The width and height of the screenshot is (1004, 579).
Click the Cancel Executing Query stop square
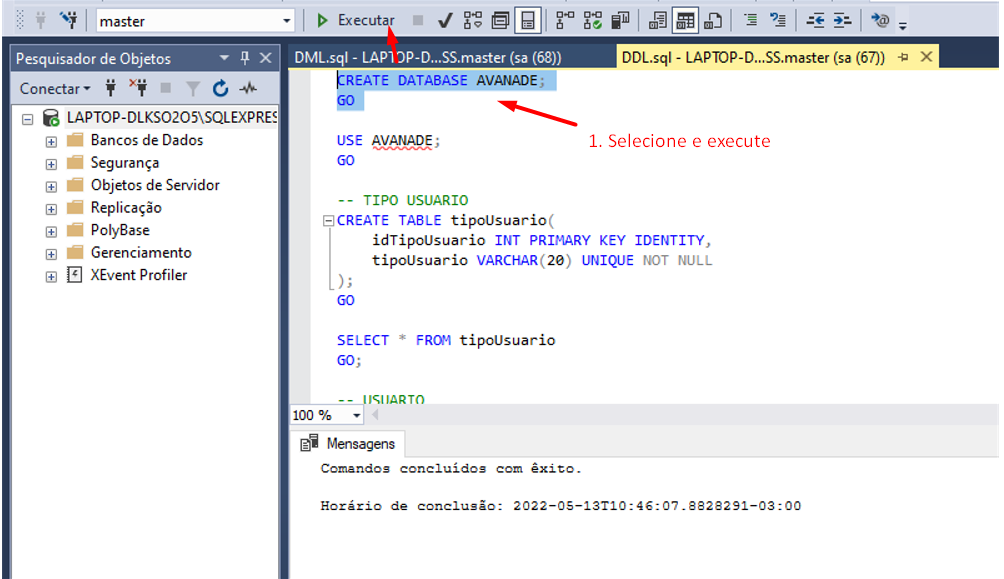pos(417,20)
